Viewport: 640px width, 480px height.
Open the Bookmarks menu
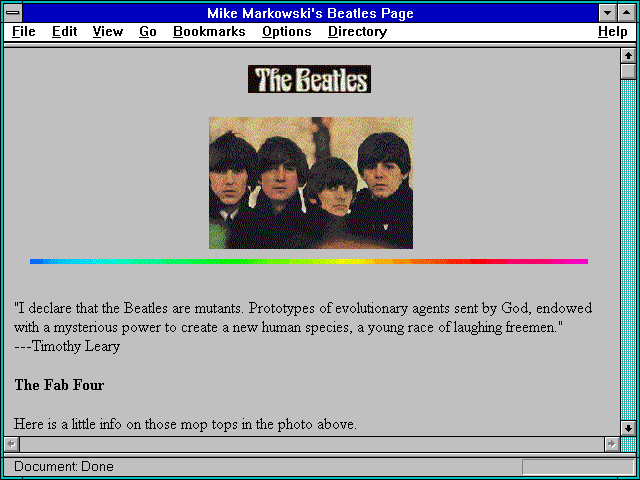pos(209,32)
